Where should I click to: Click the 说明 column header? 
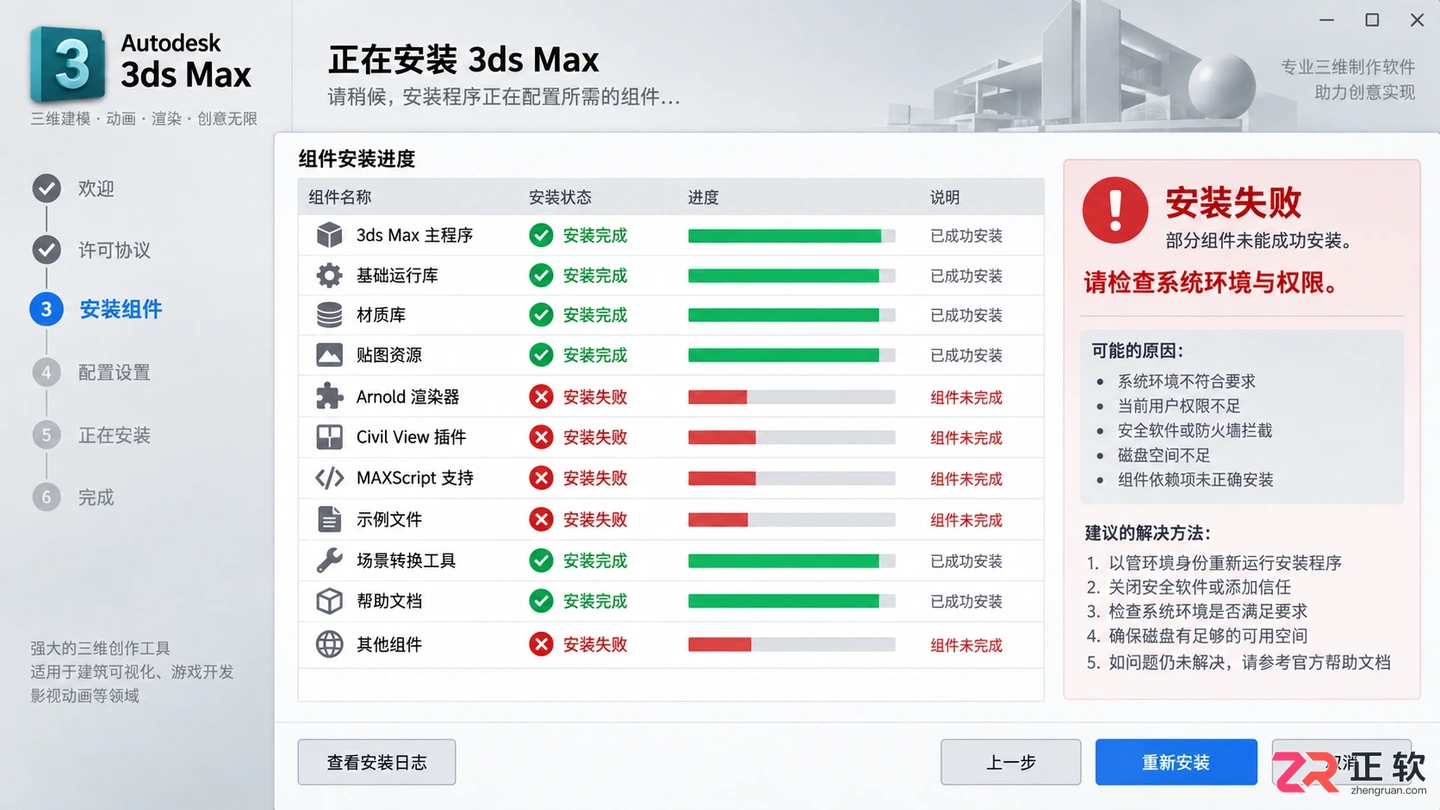[945, 197]
